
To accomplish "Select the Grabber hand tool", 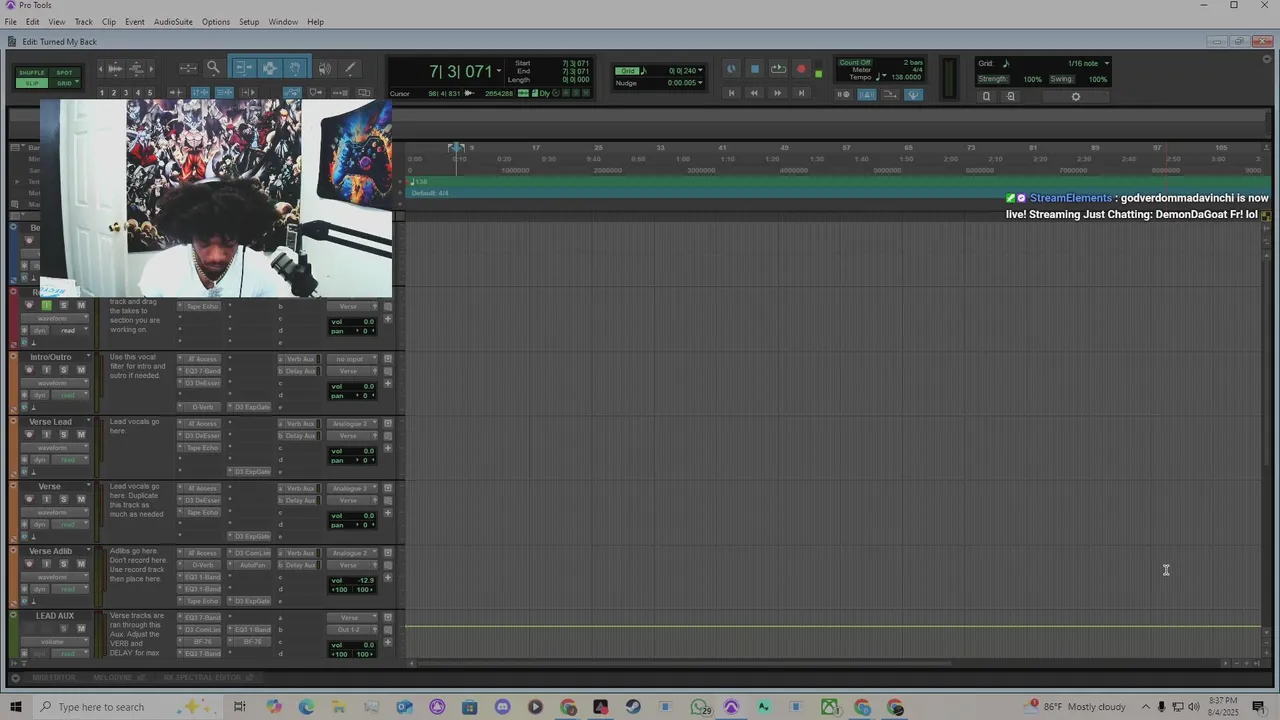I will [296, 68].
